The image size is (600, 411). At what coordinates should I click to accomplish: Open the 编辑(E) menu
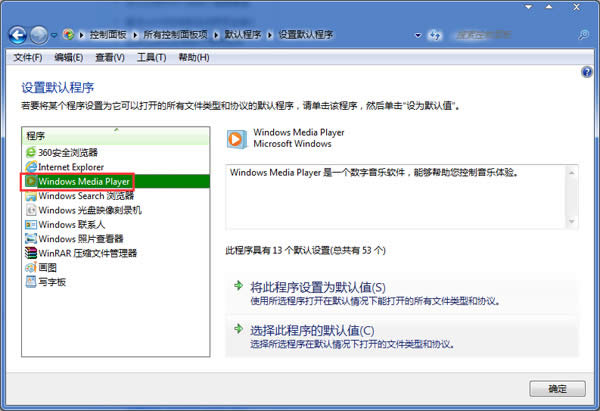68,57
